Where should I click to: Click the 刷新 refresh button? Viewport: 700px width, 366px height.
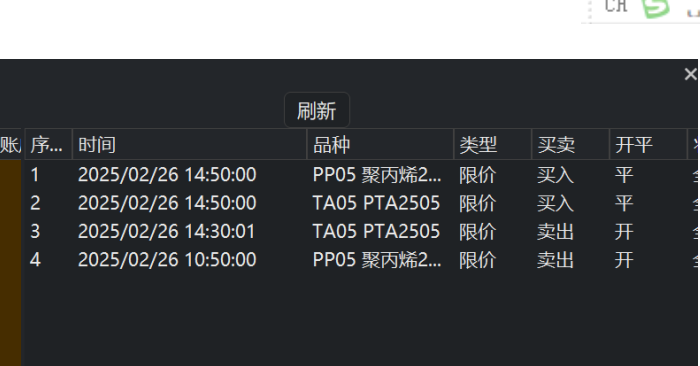pos(317,110)
